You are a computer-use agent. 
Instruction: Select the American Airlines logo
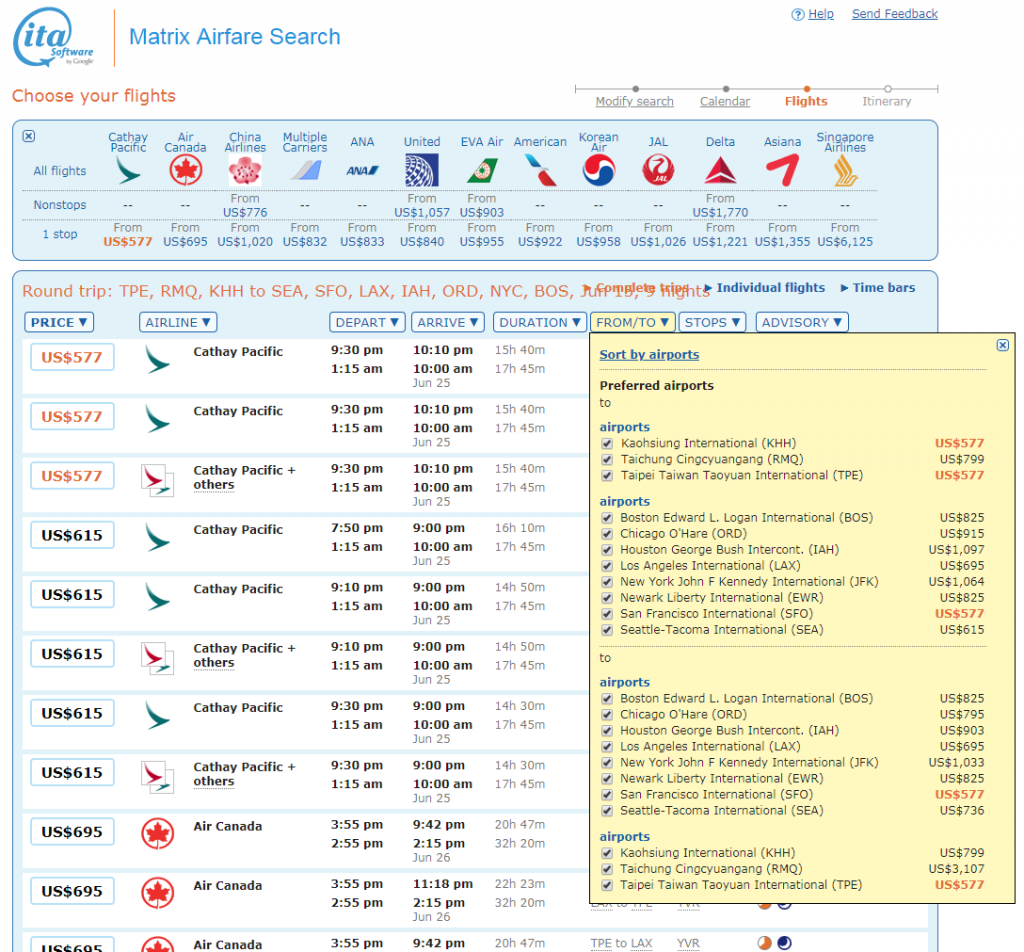tap(540, 170)
